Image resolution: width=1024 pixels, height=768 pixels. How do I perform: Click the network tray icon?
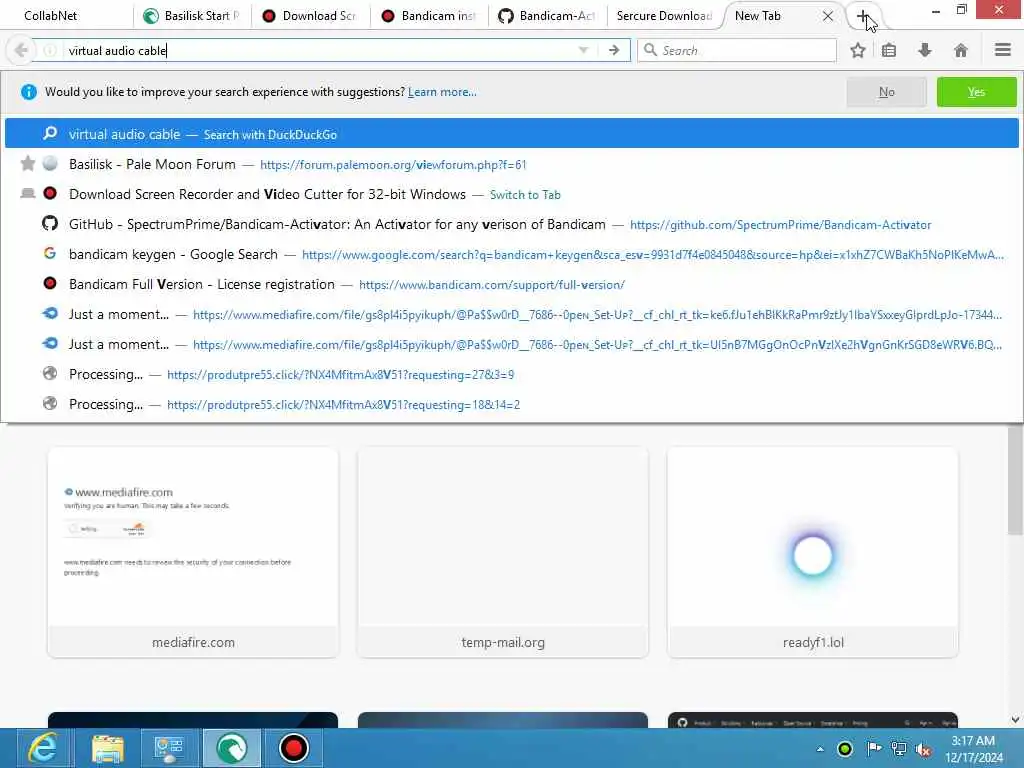pyautogui.click(x=899, y=749)
